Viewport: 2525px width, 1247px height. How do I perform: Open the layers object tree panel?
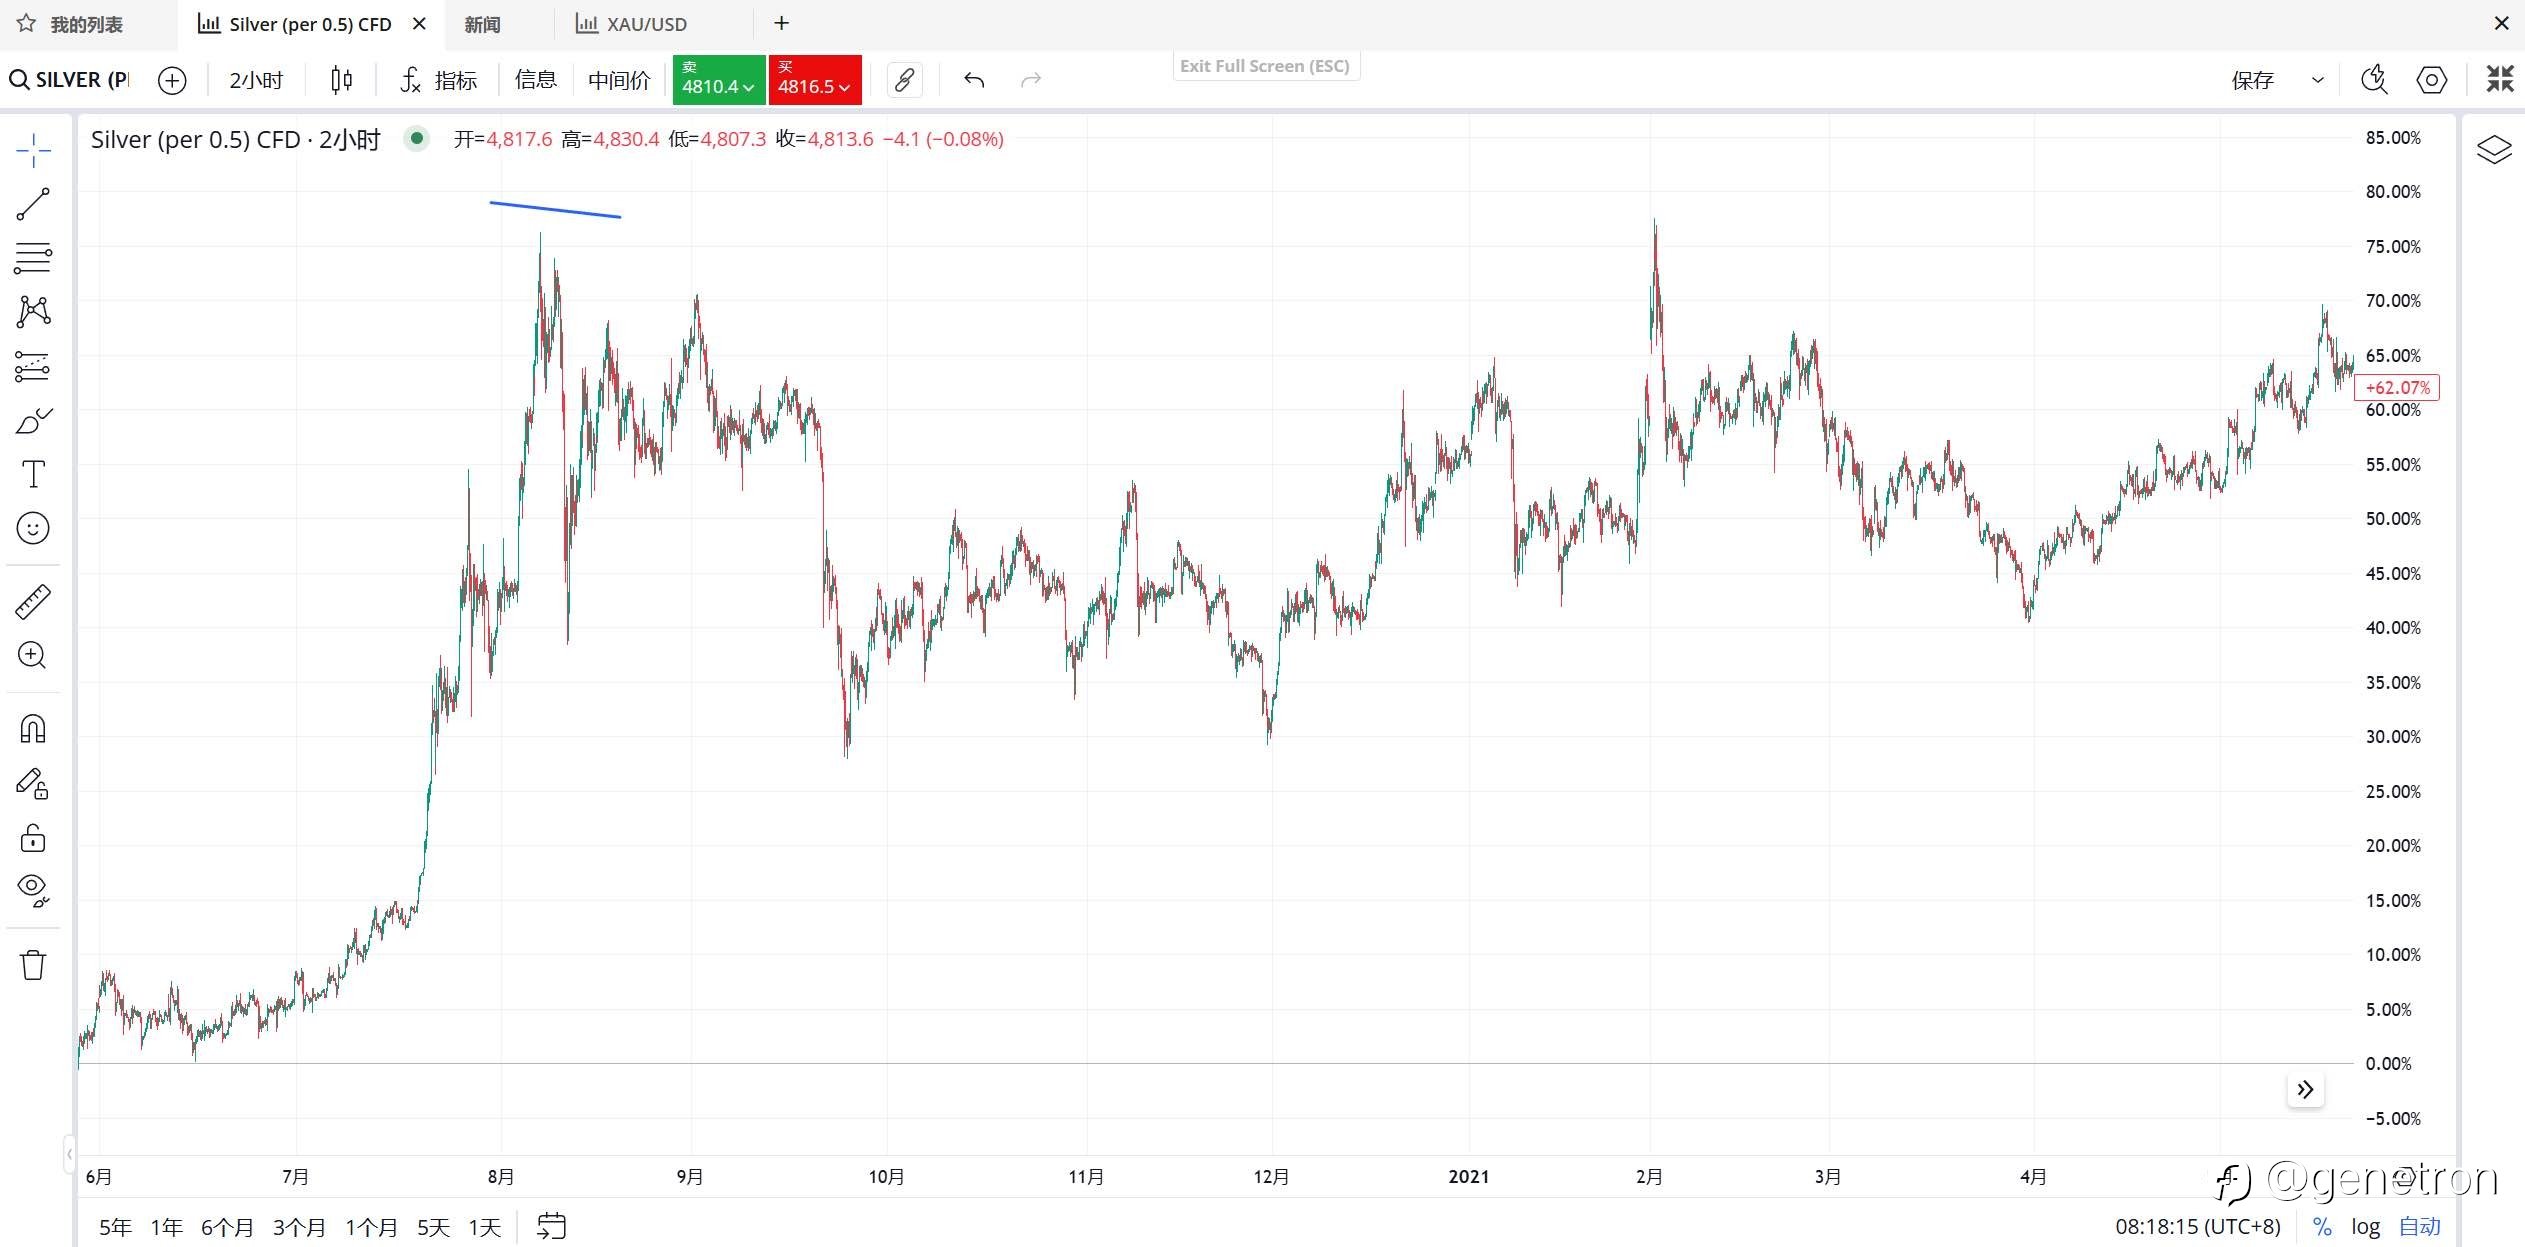2493,150
